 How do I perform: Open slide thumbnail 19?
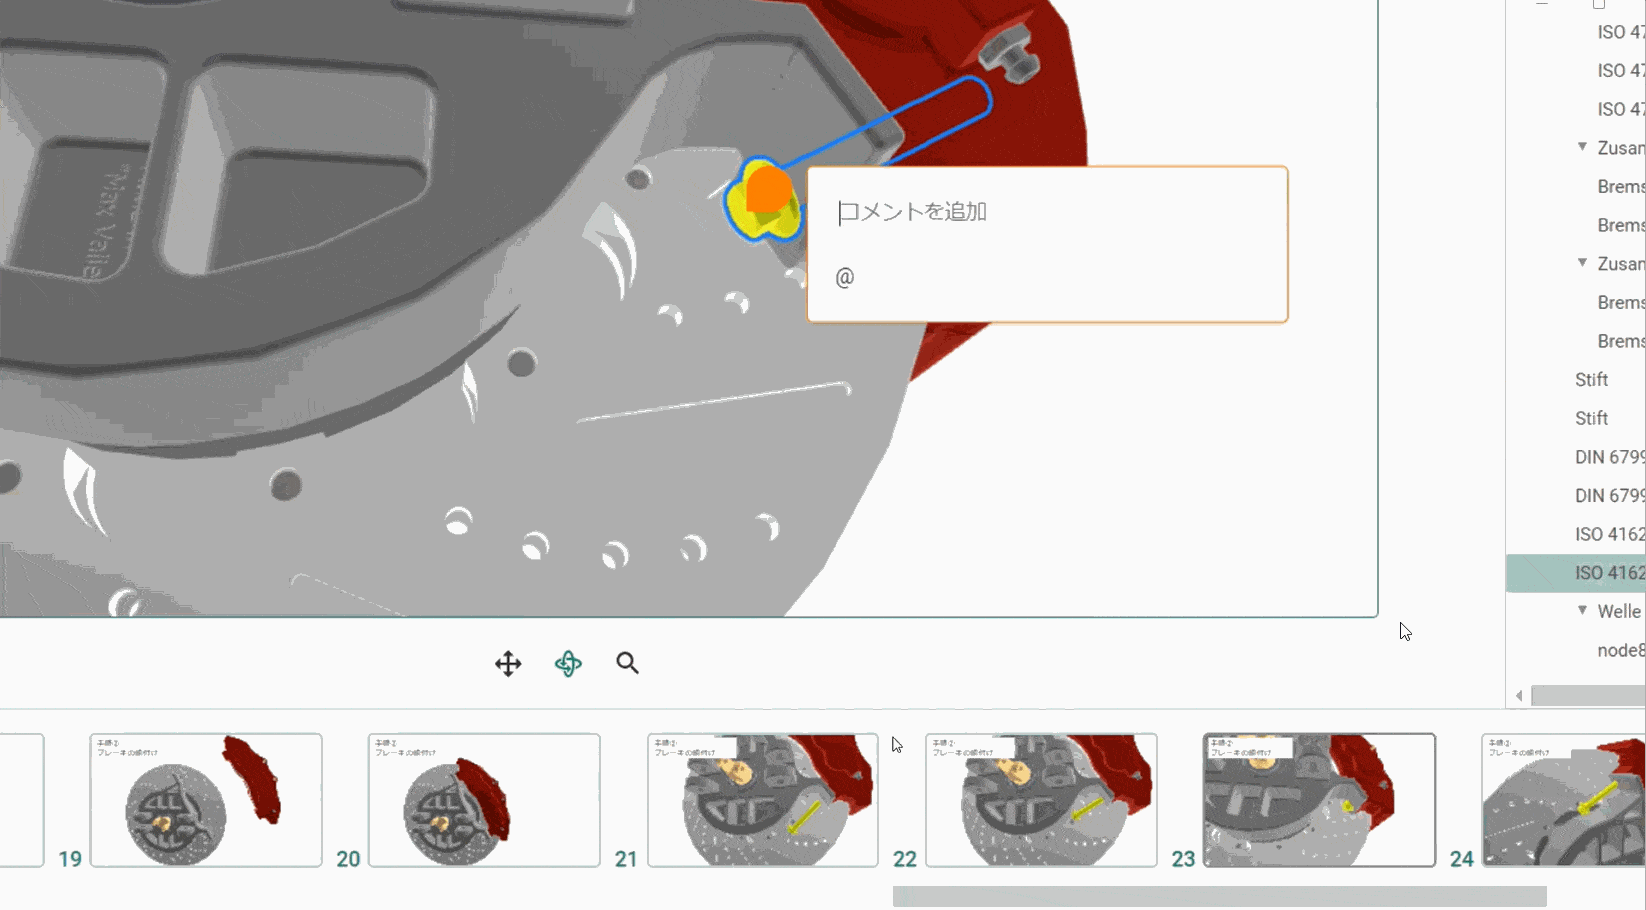pos(206,800)
